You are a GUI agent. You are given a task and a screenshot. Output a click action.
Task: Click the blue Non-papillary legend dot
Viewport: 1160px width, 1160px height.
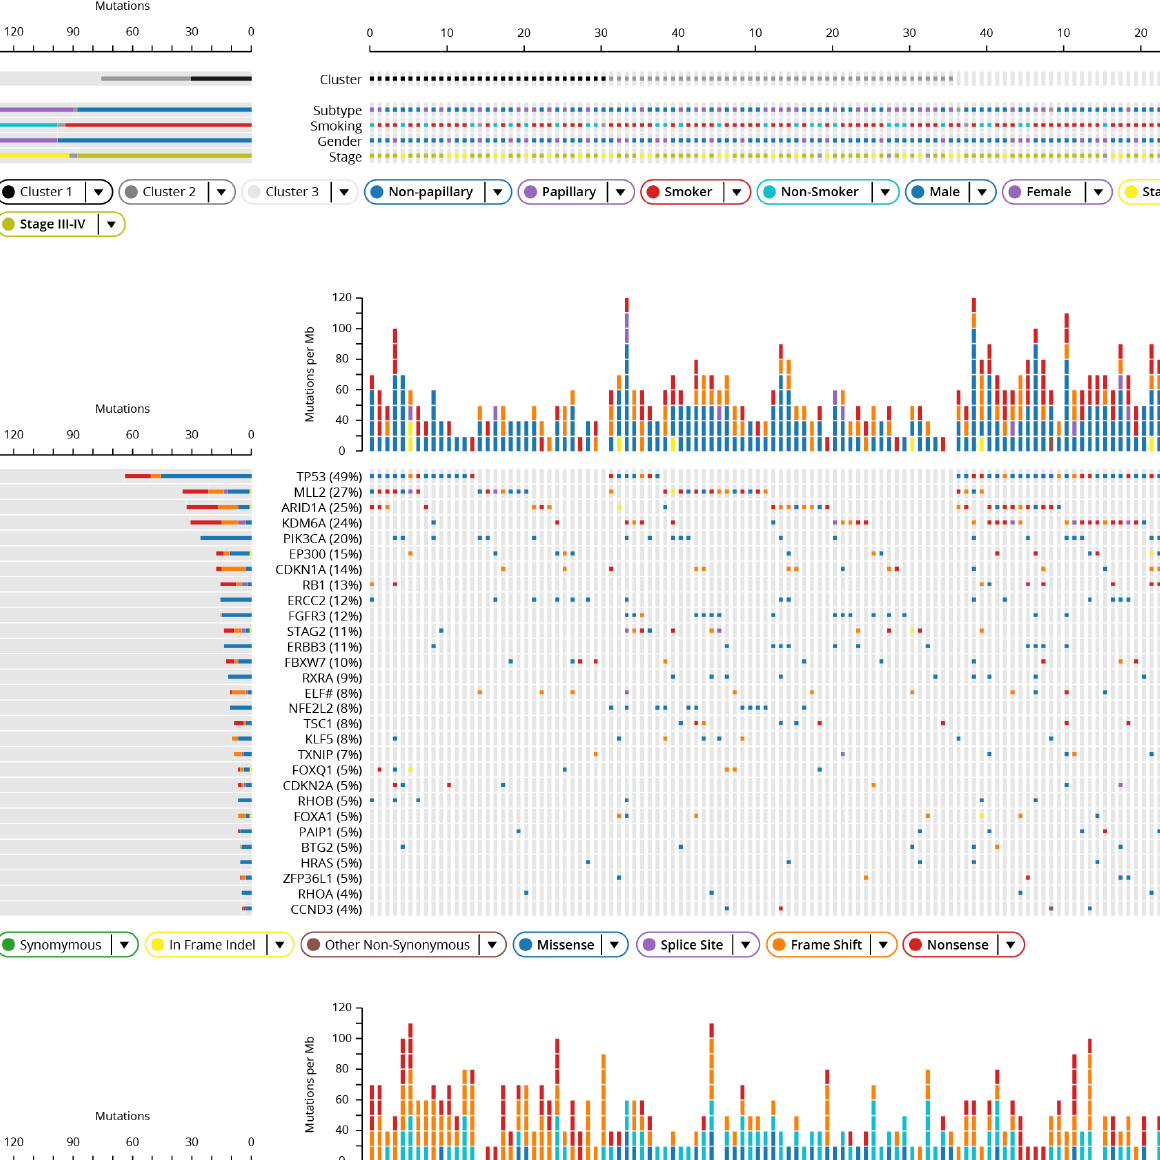(x=377, y=192)
